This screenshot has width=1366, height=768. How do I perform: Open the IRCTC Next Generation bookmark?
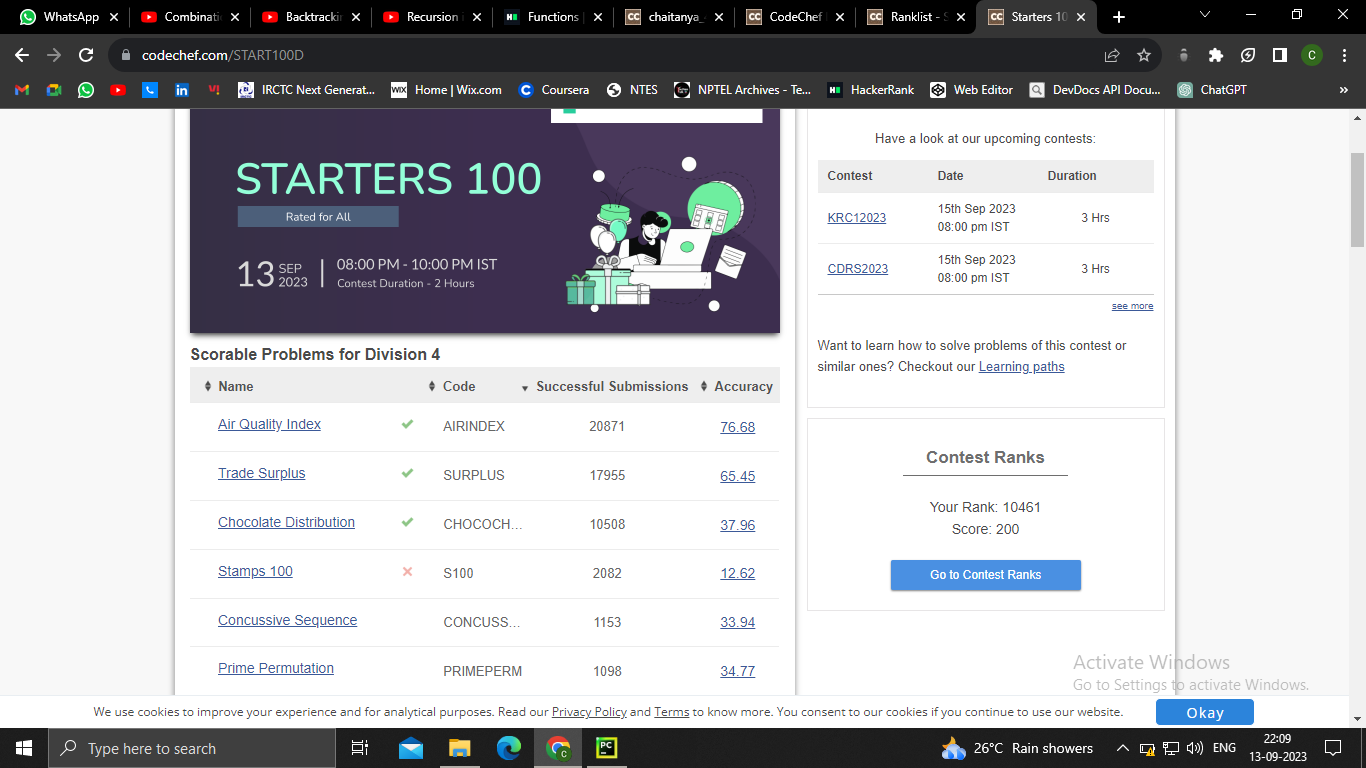pos(306,89)
